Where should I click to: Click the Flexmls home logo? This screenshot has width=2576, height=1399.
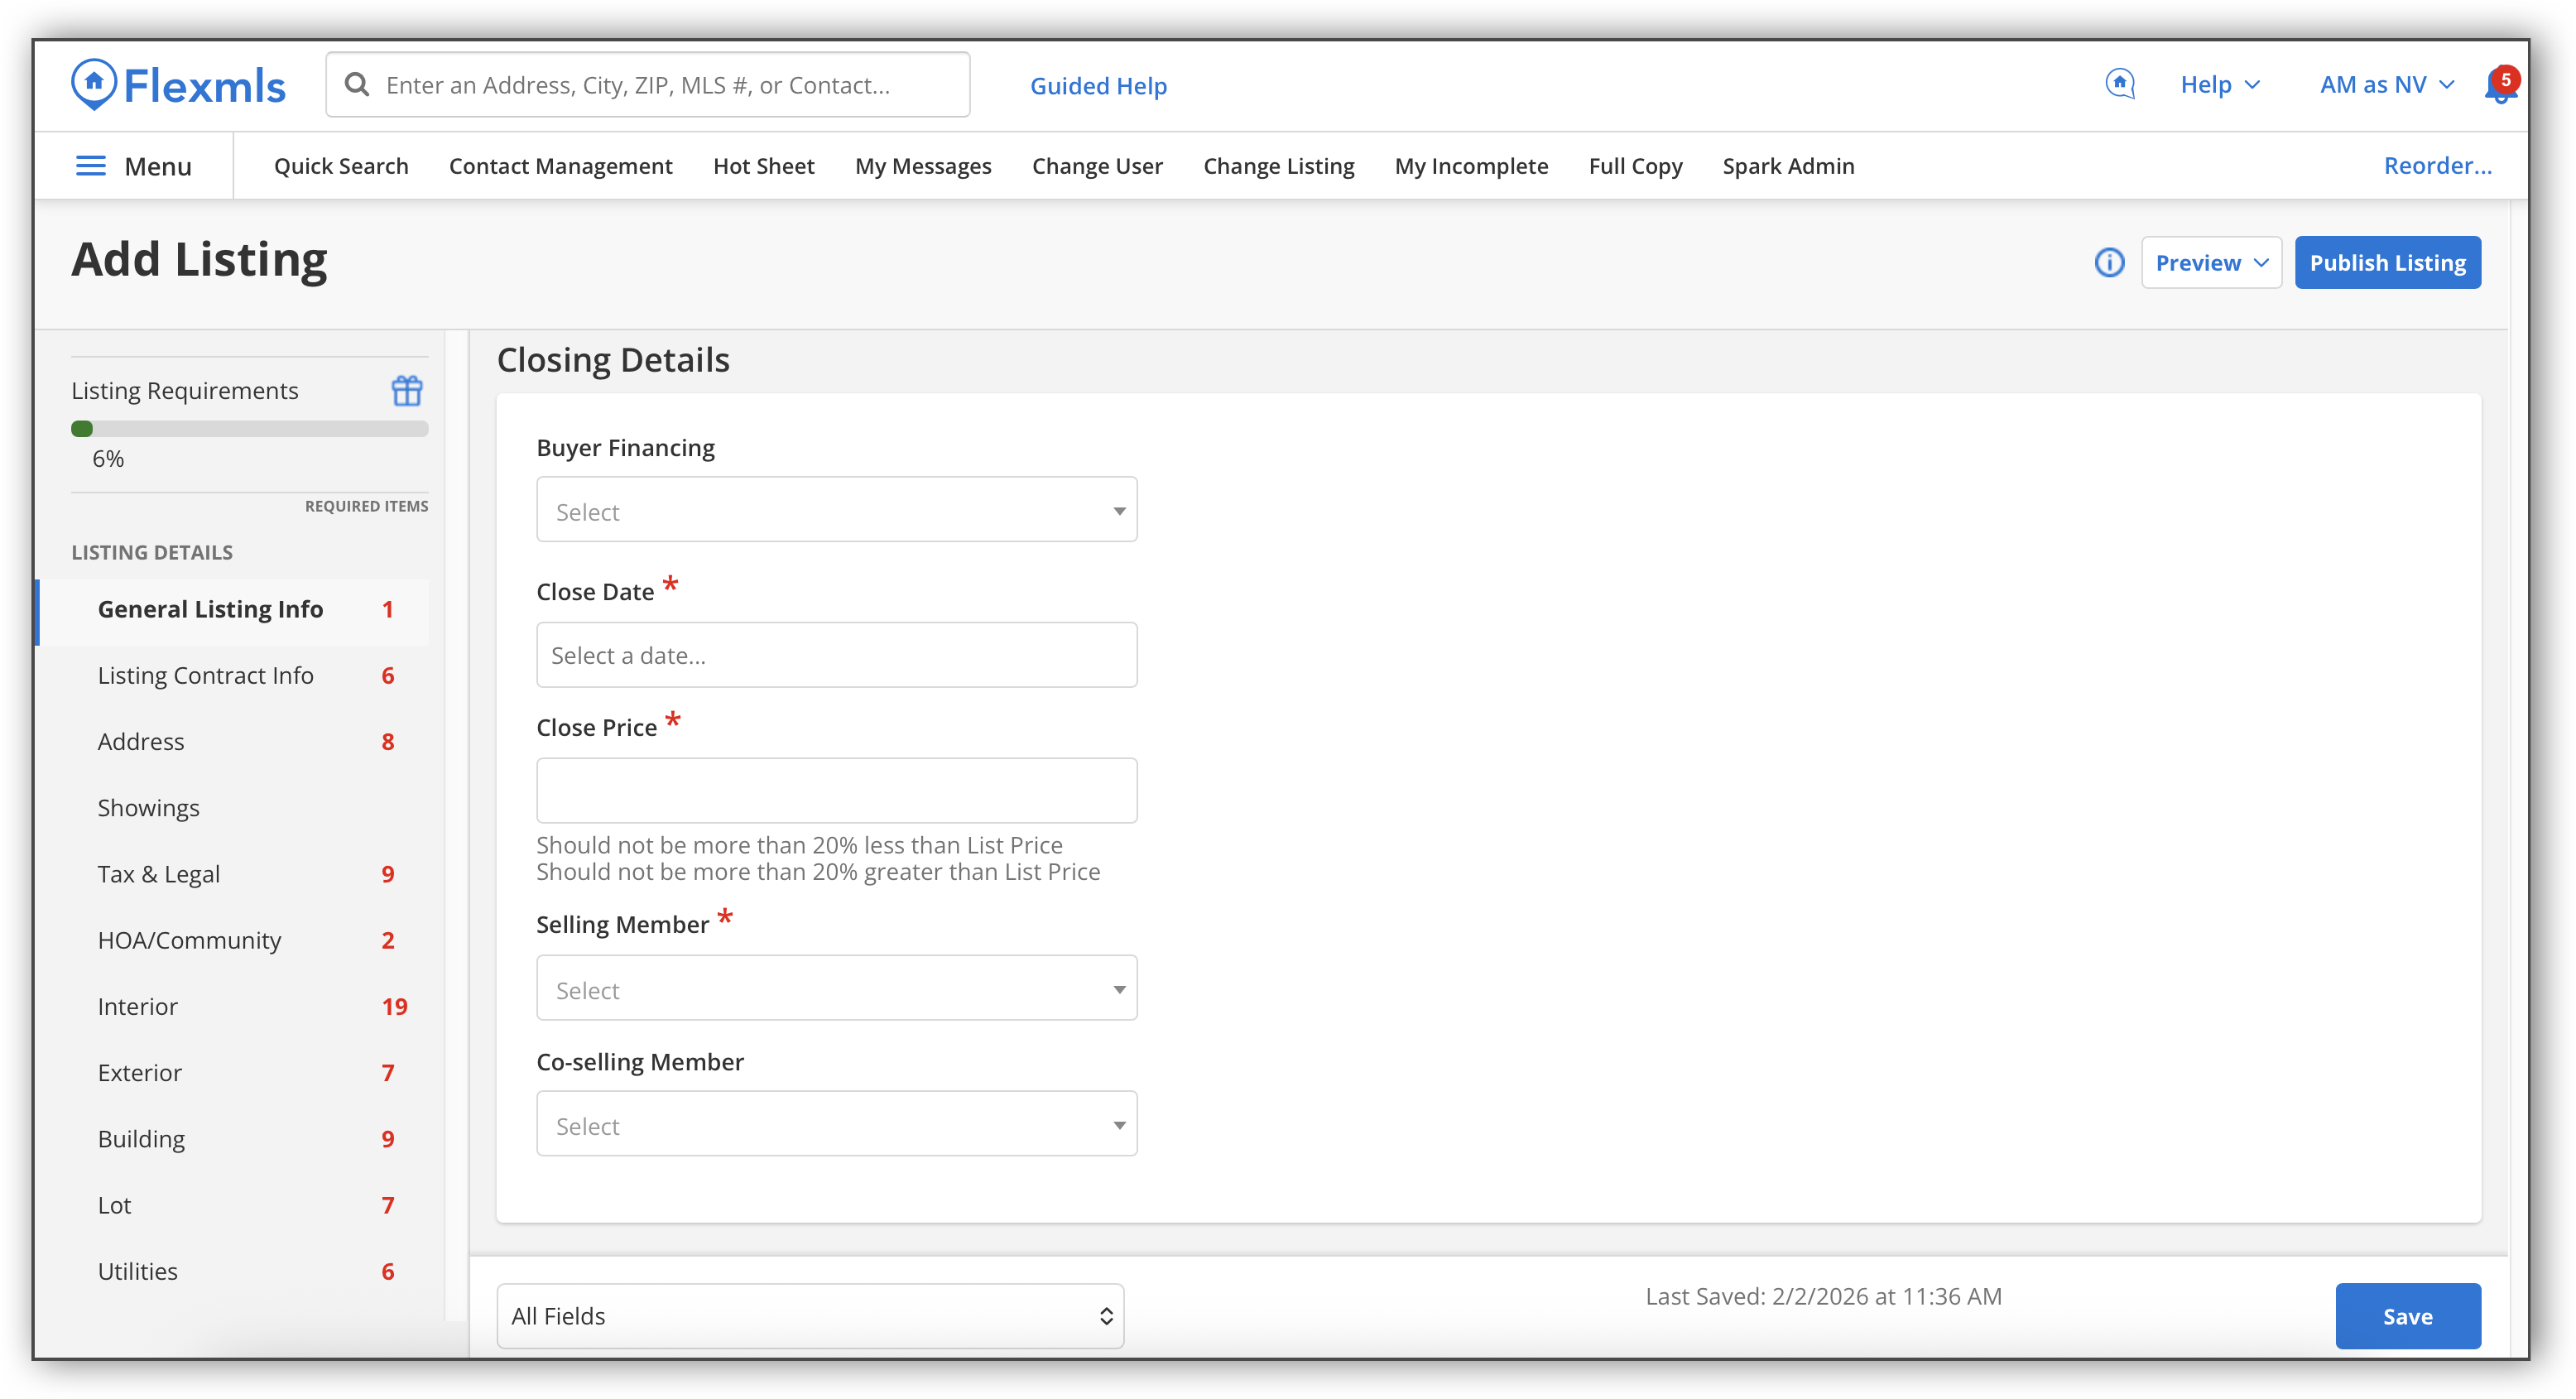pos(178,85)
